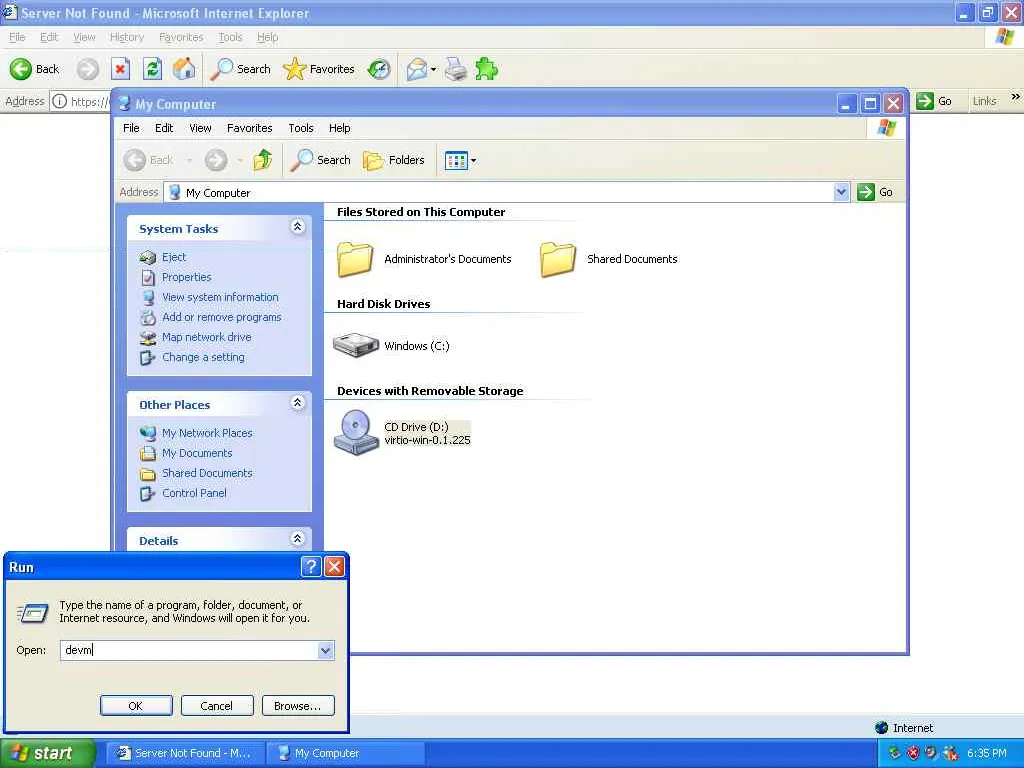
Task: Click the Mail envelope icon
Action: 416,69
